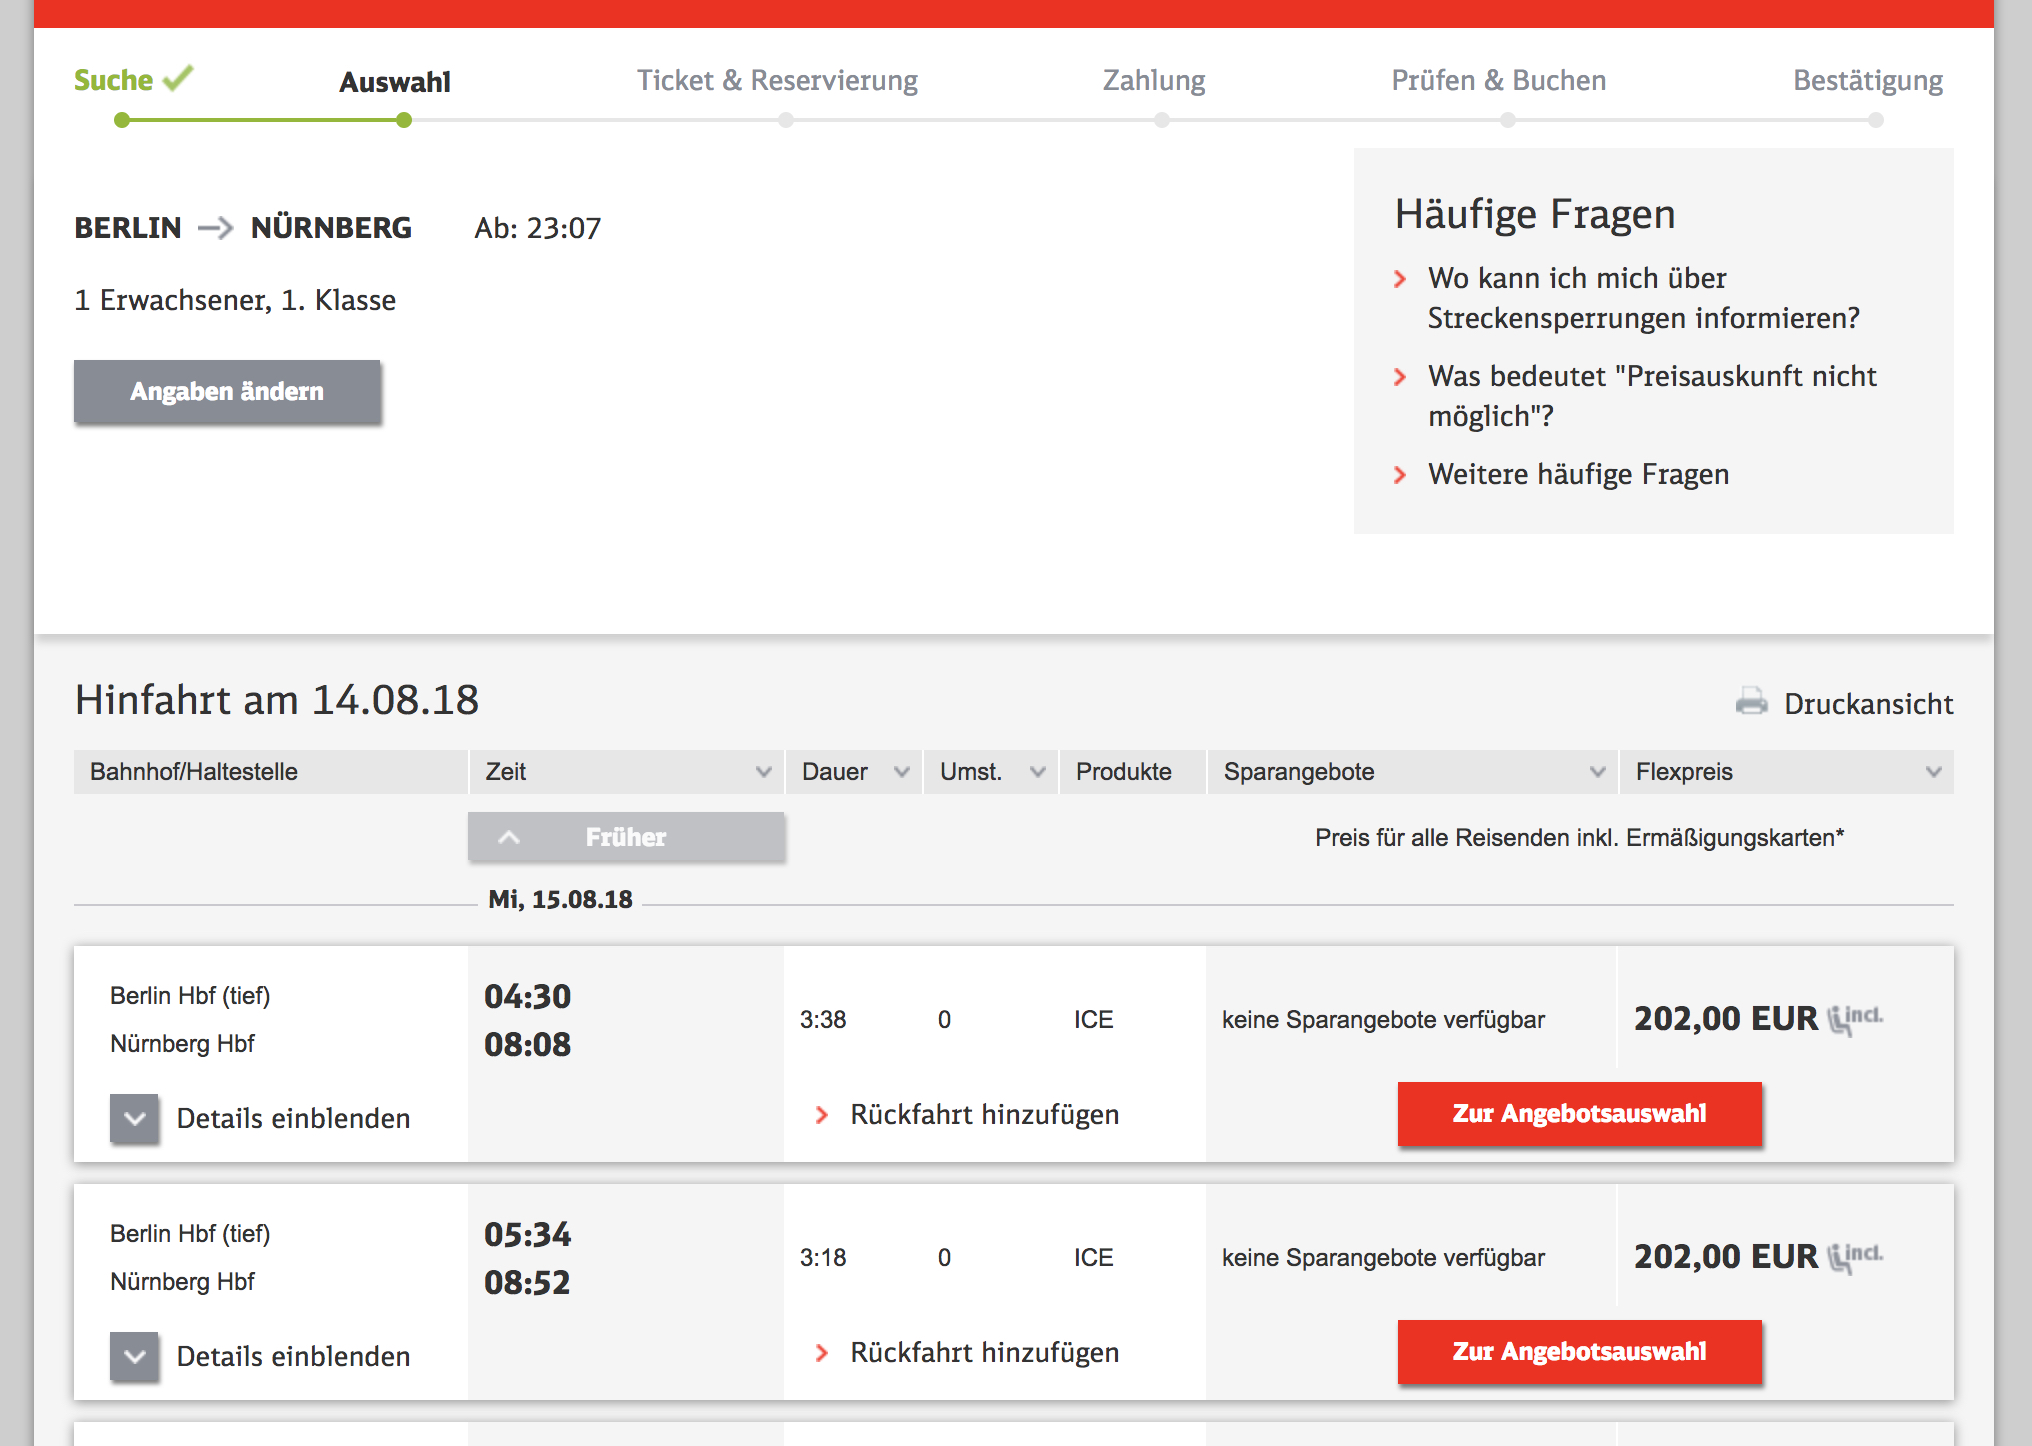This screenshot has height=1446, width=2032.
Task: Click green checkmark next to Suche
Action: (178, 78)
